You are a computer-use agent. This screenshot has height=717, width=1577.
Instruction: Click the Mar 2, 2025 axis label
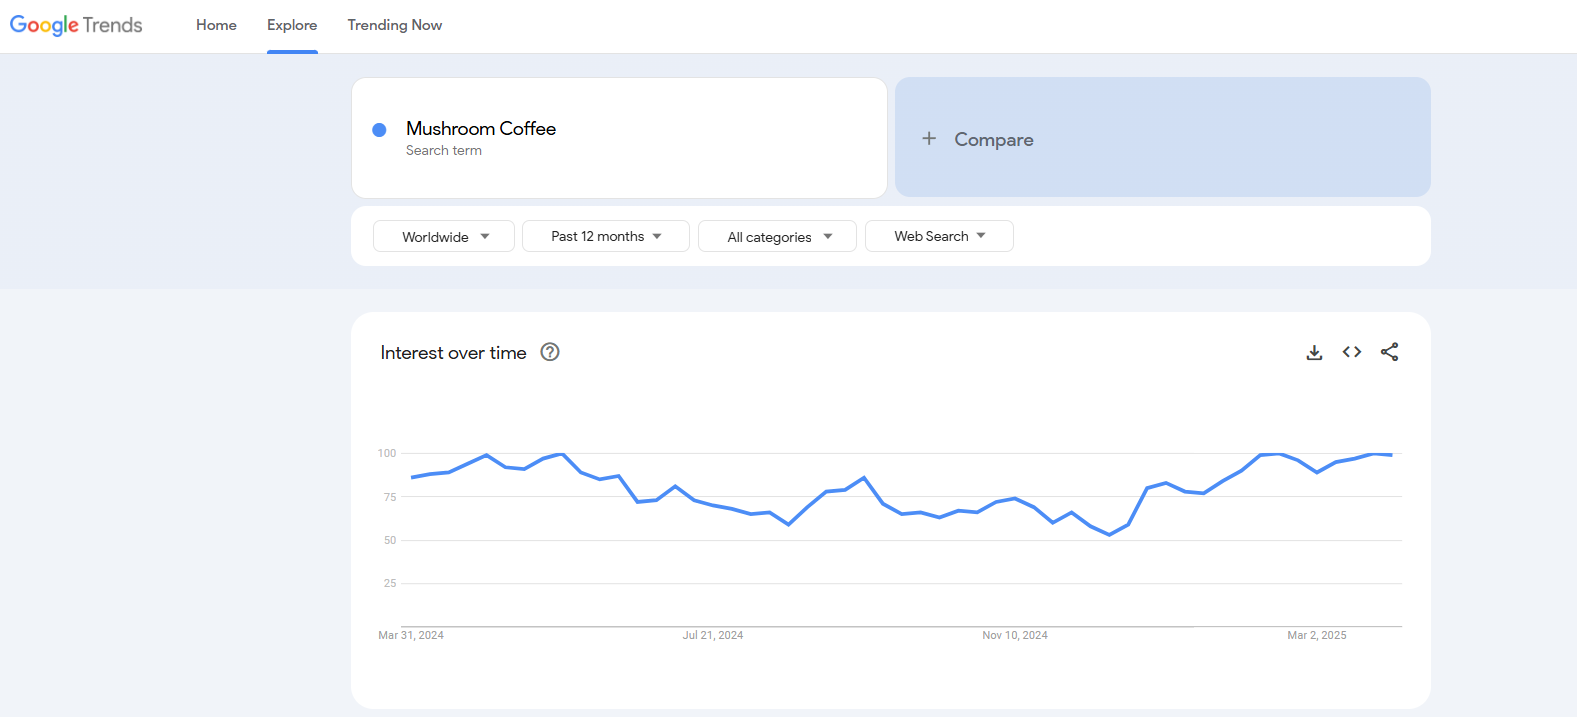1317,635
